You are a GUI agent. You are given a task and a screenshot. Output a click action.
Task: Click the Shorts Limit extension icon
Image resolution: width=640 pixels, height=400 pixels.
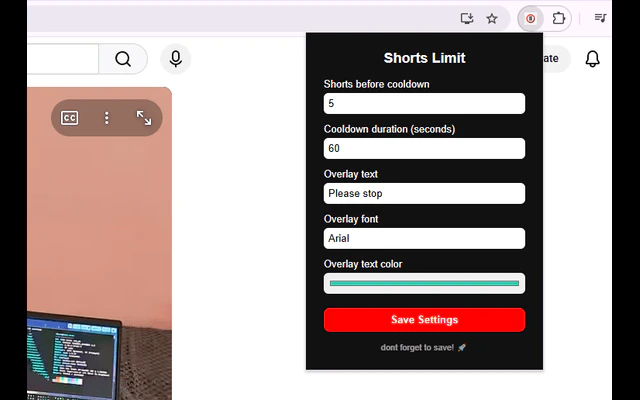[530, 18]
